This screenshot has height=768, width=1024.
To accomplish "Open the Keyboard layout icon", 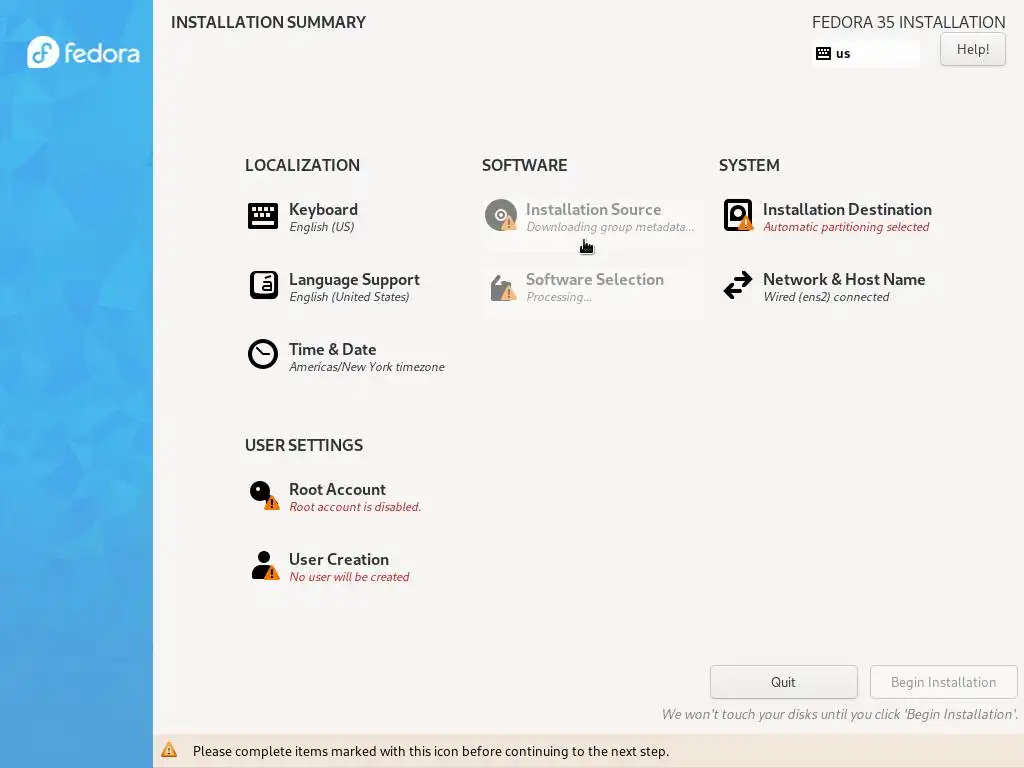I will point(263,216).
